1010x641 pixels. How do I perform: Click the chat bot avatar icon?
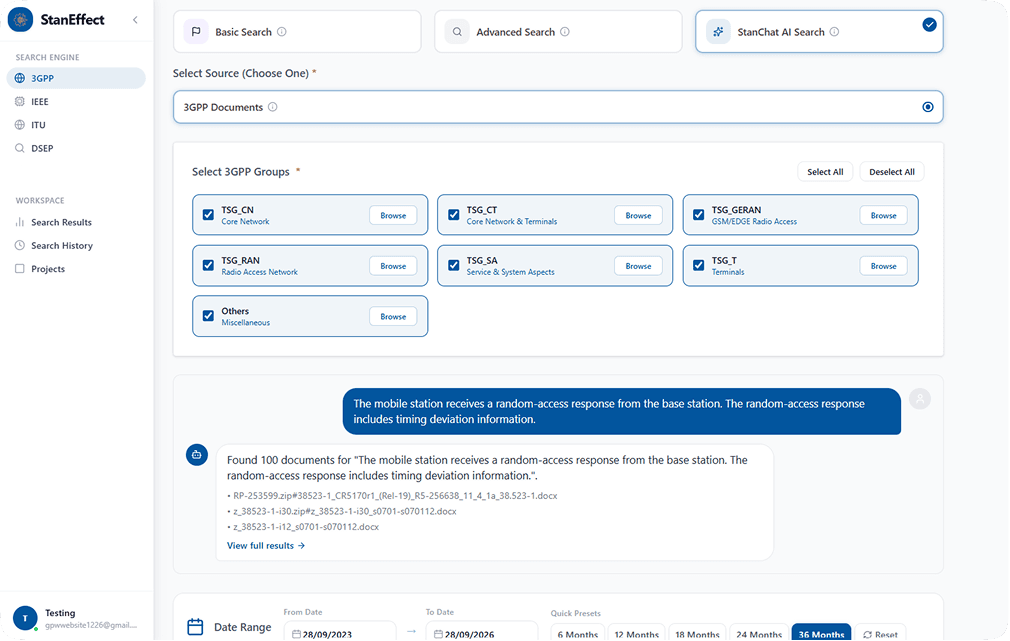pyautogui.click(x=197, y=455)
